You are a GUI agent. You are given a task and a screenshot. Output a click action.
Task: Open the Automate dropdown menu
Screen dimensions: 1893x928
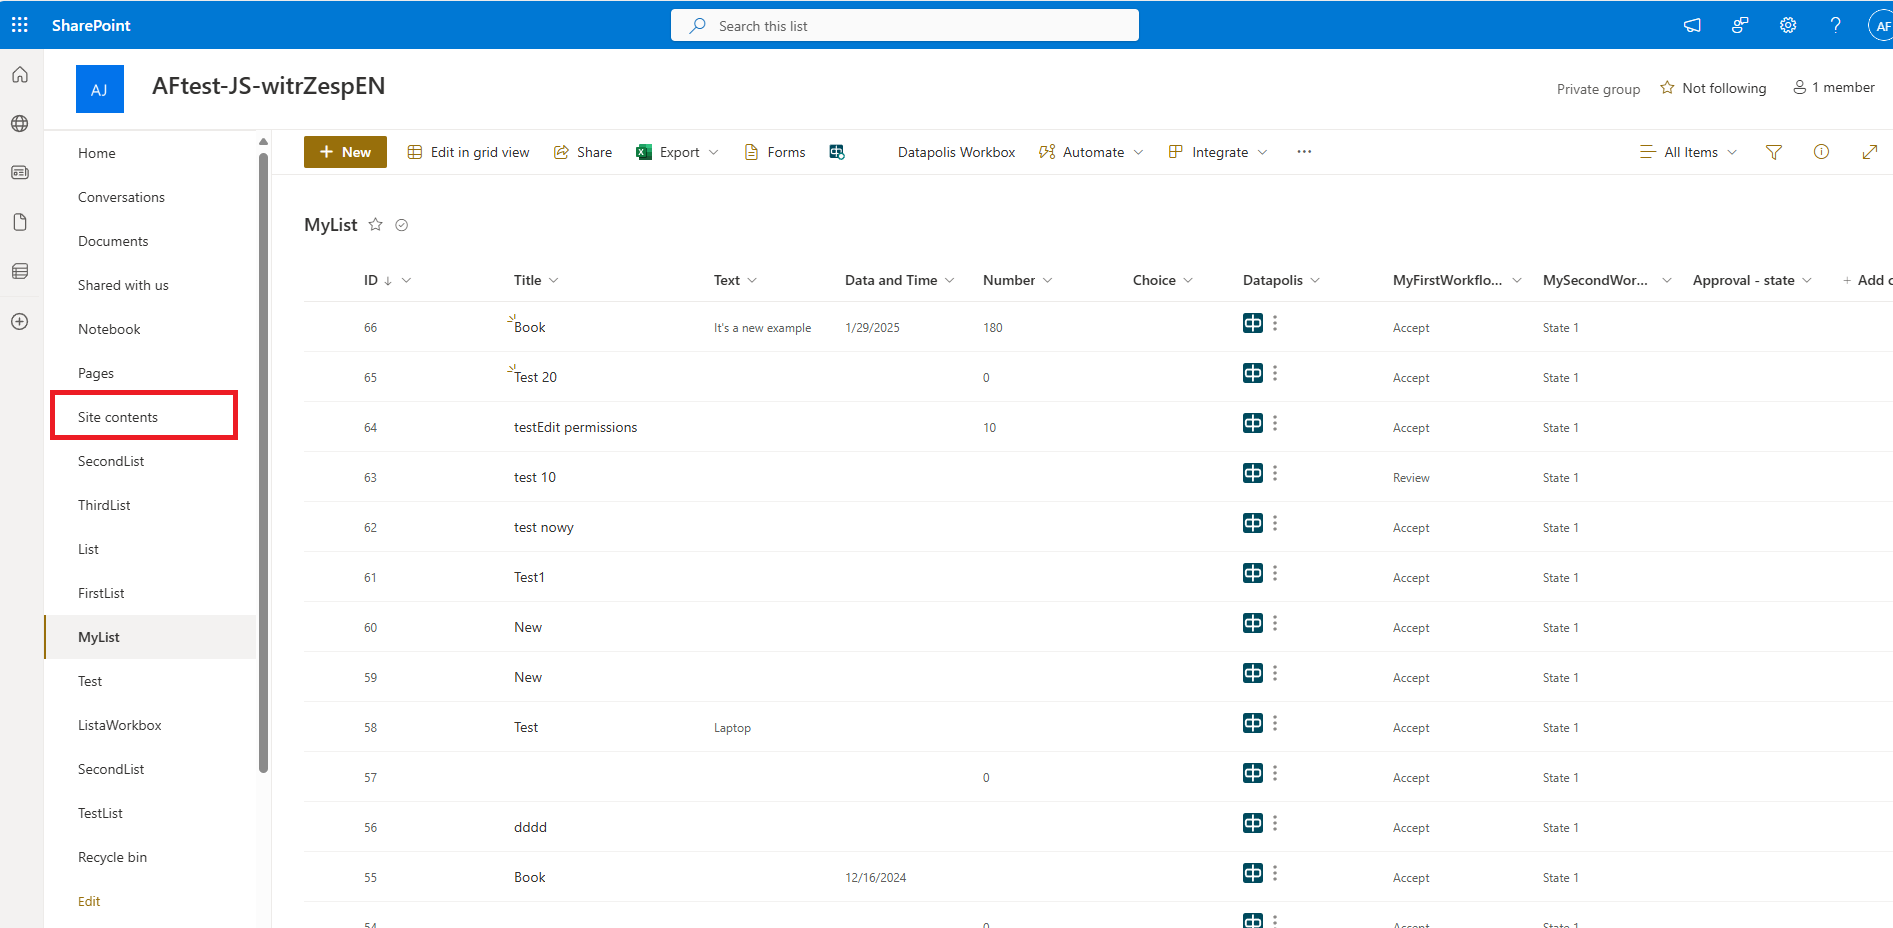pyautogui.click(x=1091, y=152)
